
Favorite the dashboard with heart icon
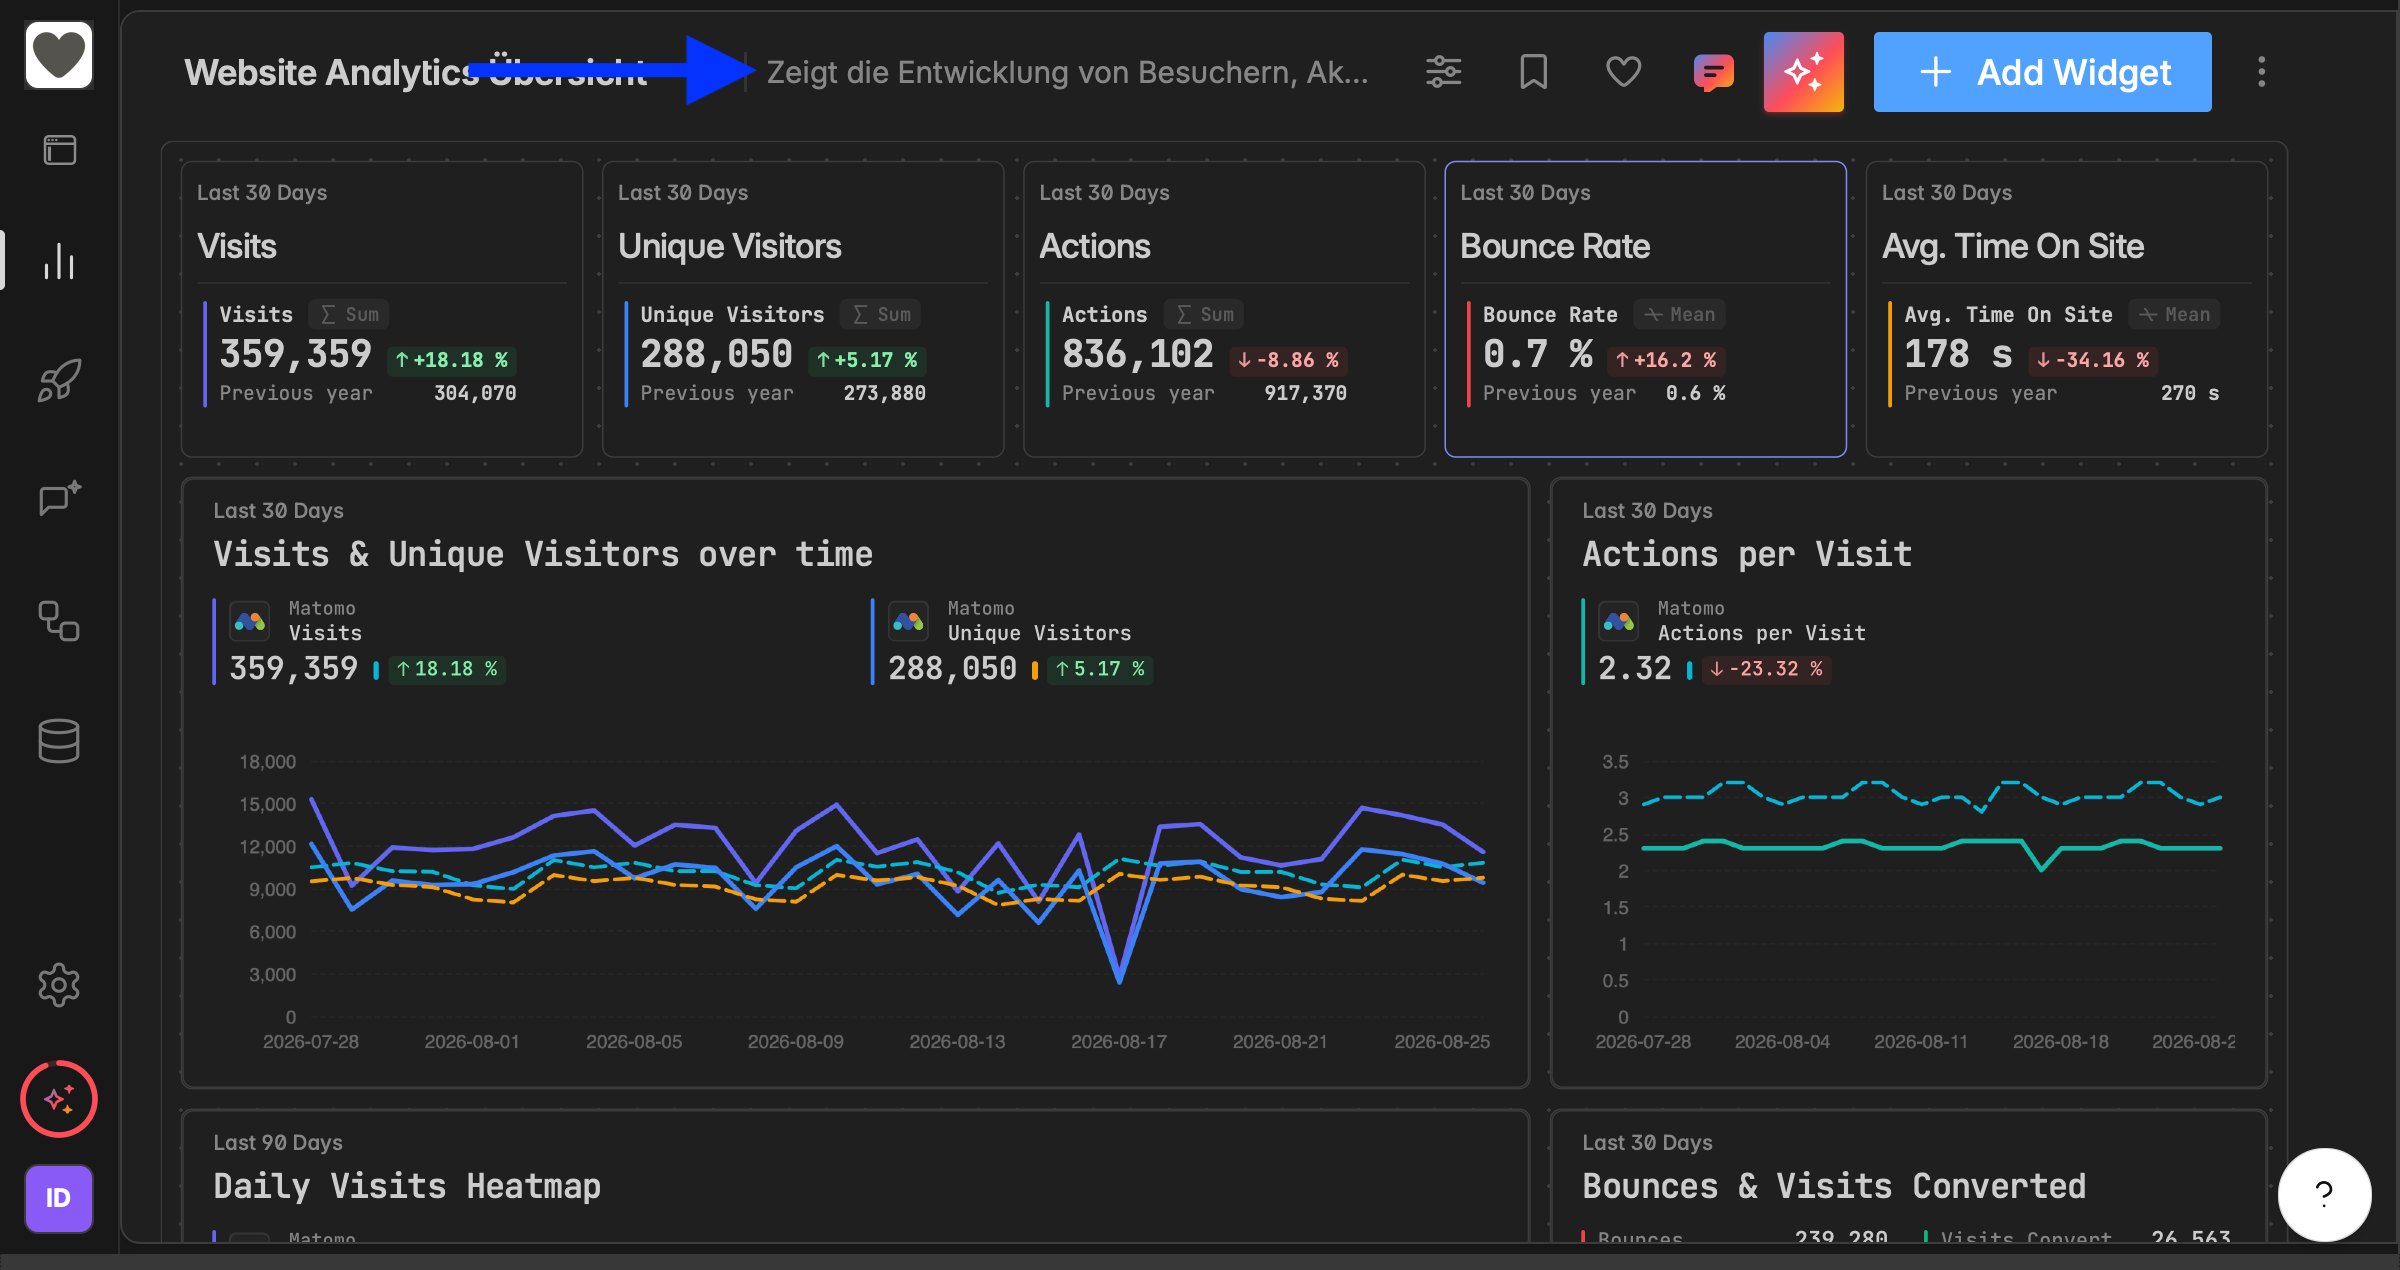1623,72
